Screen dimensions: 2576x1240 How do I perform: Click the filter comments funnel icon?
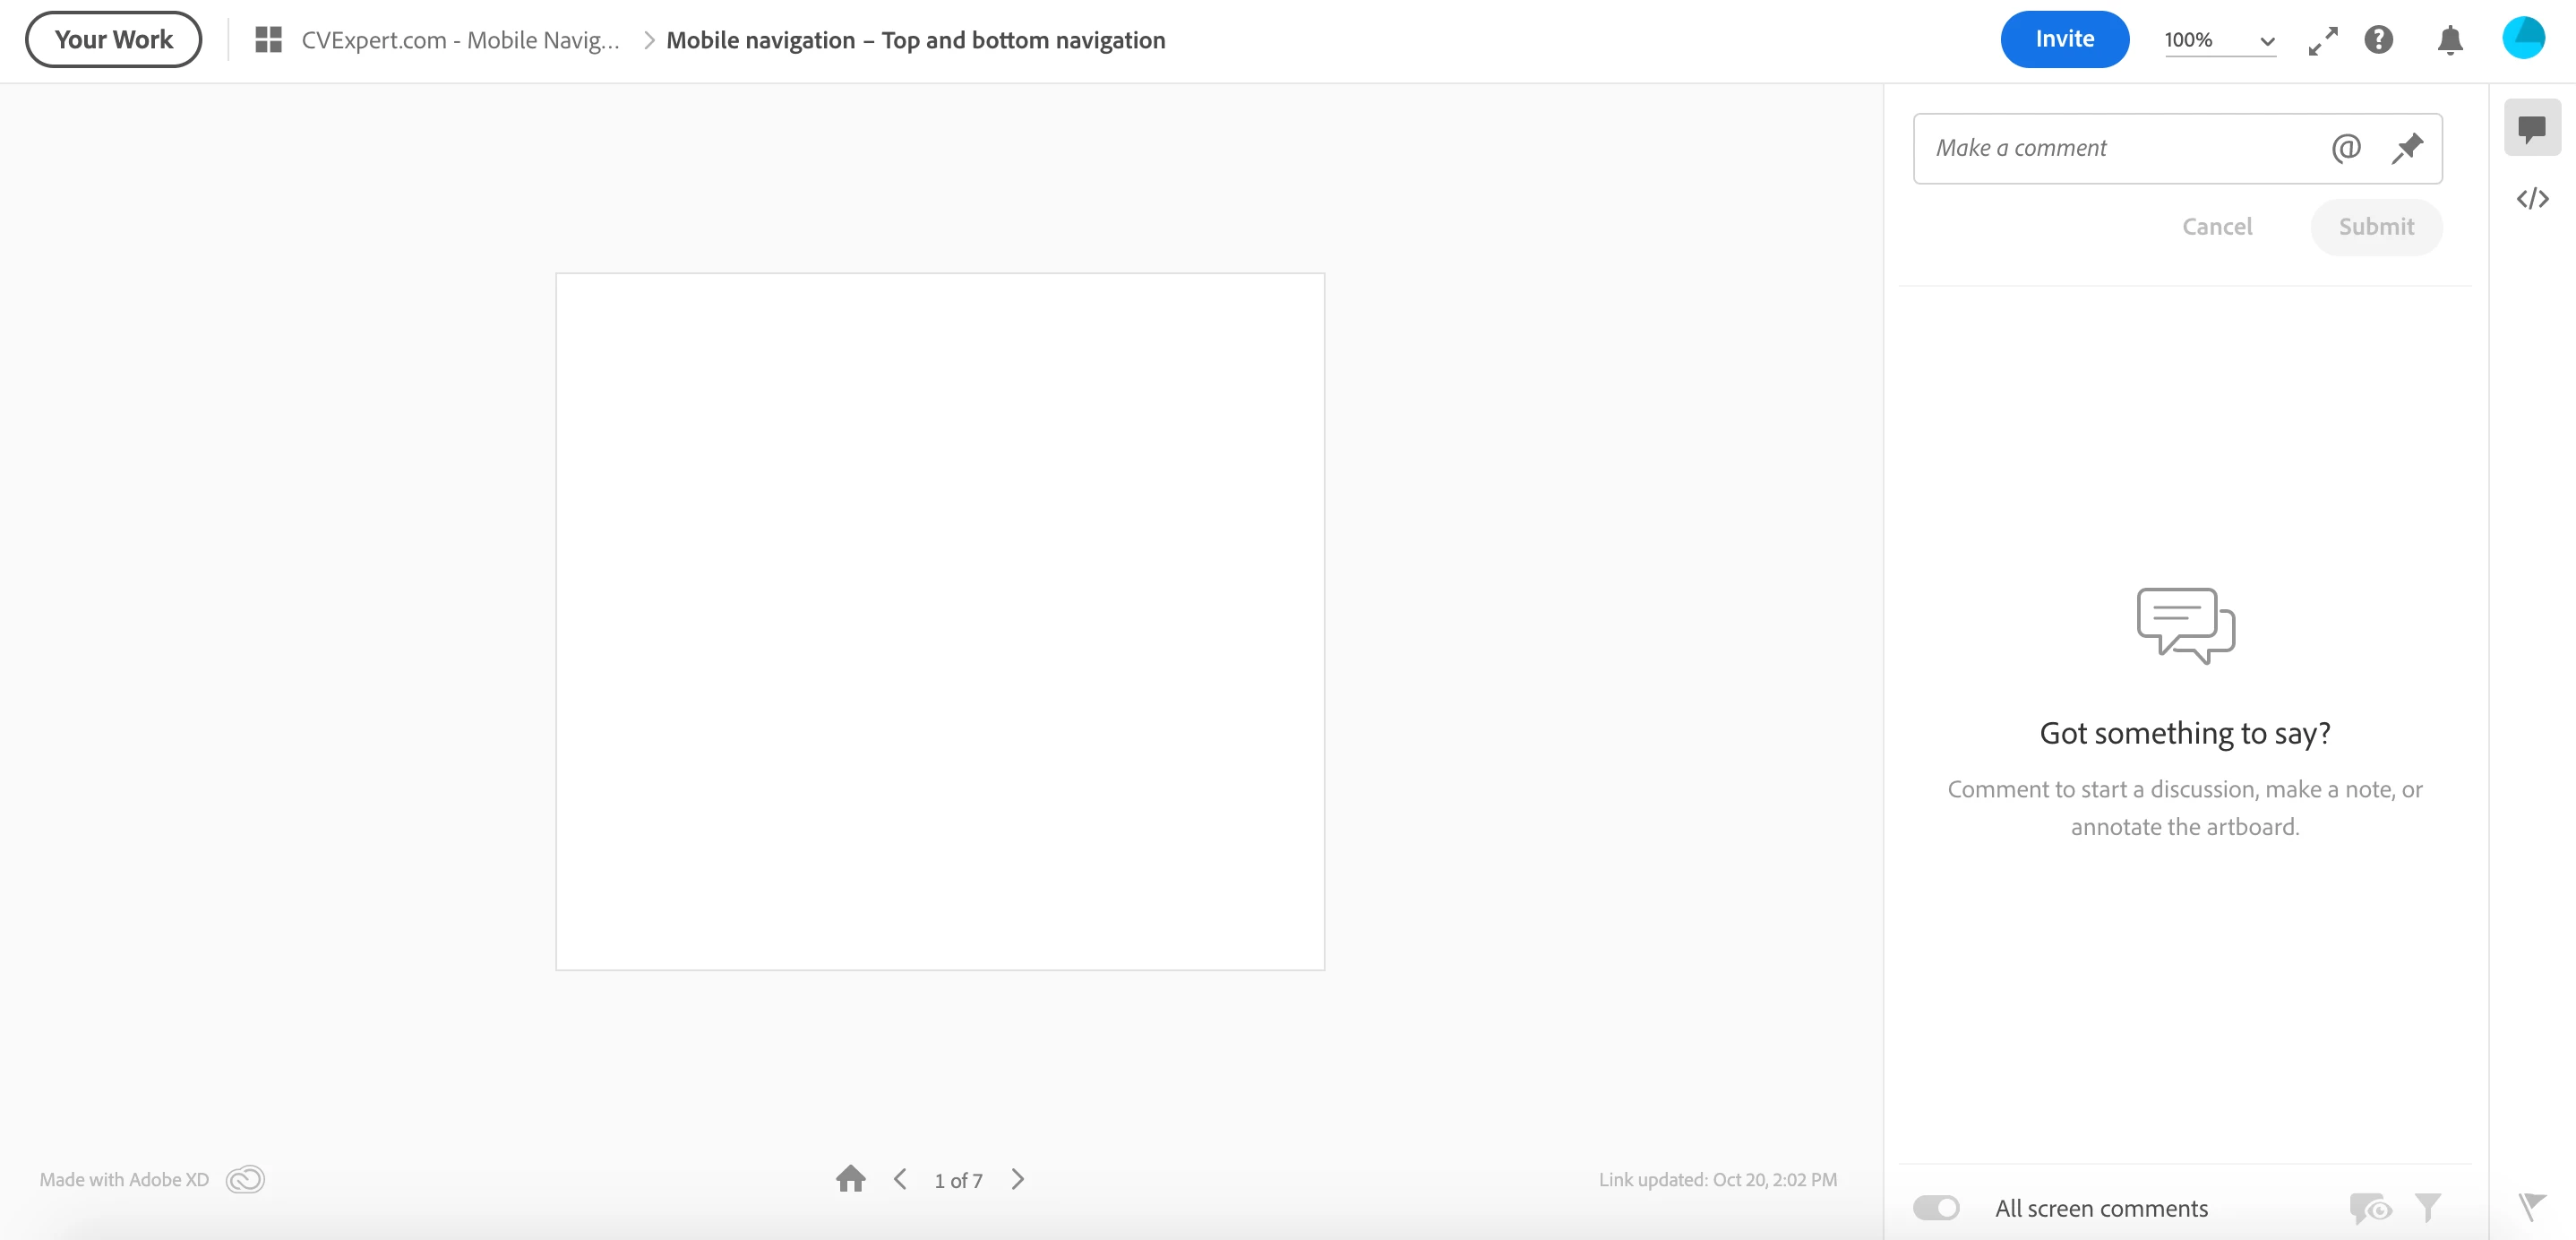click(2427, 1207)
